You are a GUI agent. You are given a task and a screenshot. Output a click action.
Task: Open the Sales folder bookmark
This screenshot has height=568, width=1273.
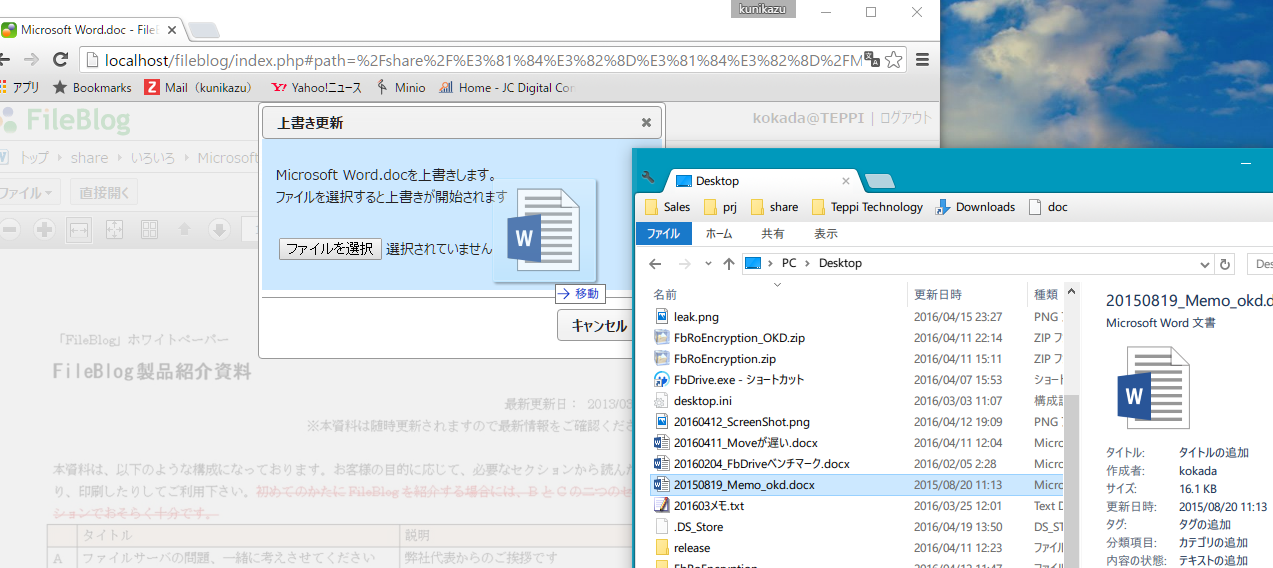[667, 207]
